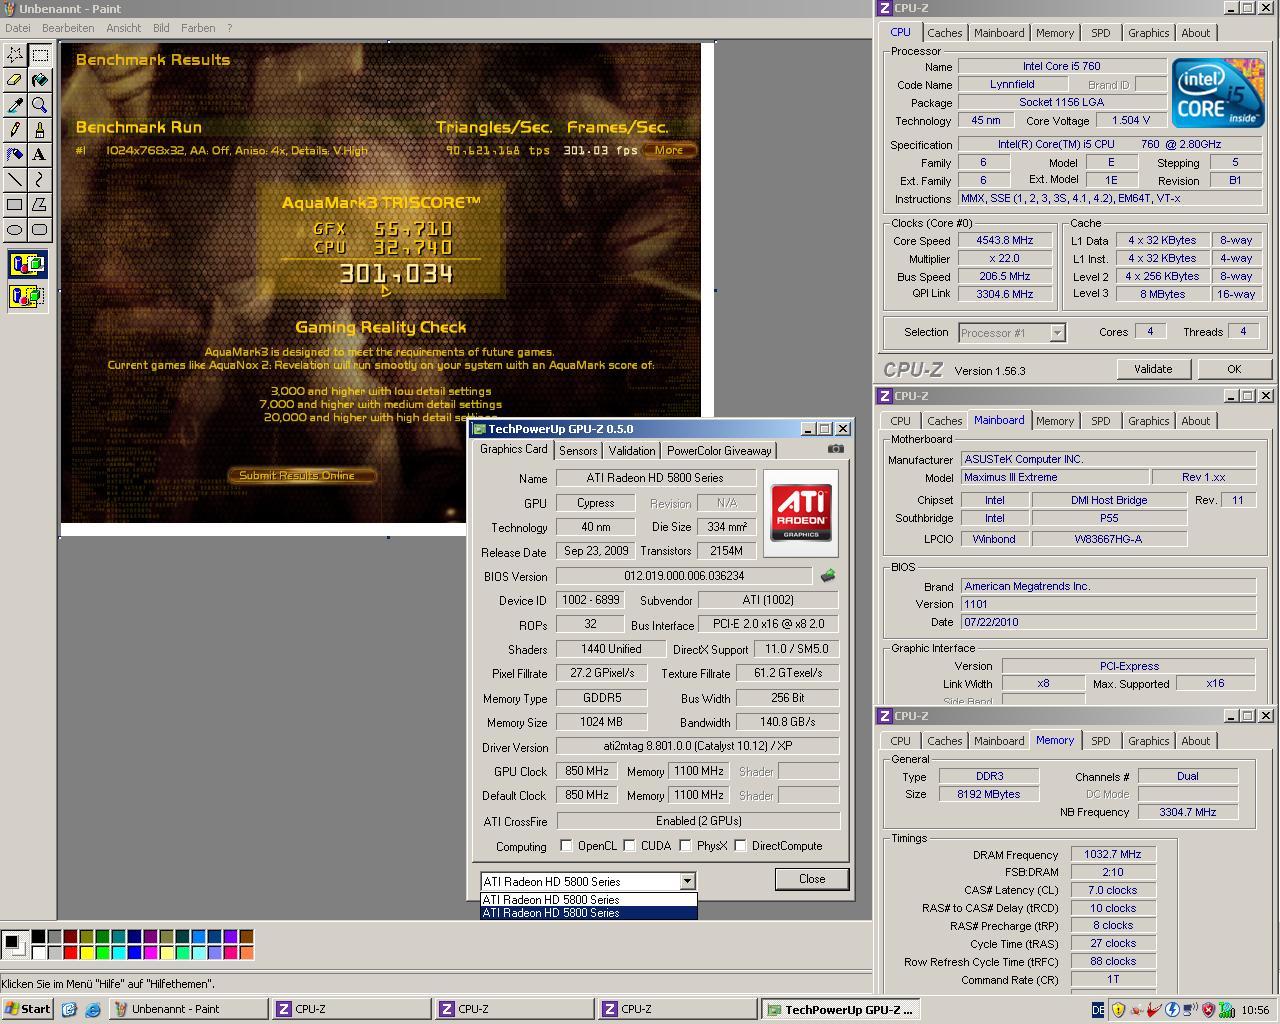The height and width of the screenshot is (1024, 1280).
Task: Pick the Fill With Color bucket tool
Action: (40, 80)
